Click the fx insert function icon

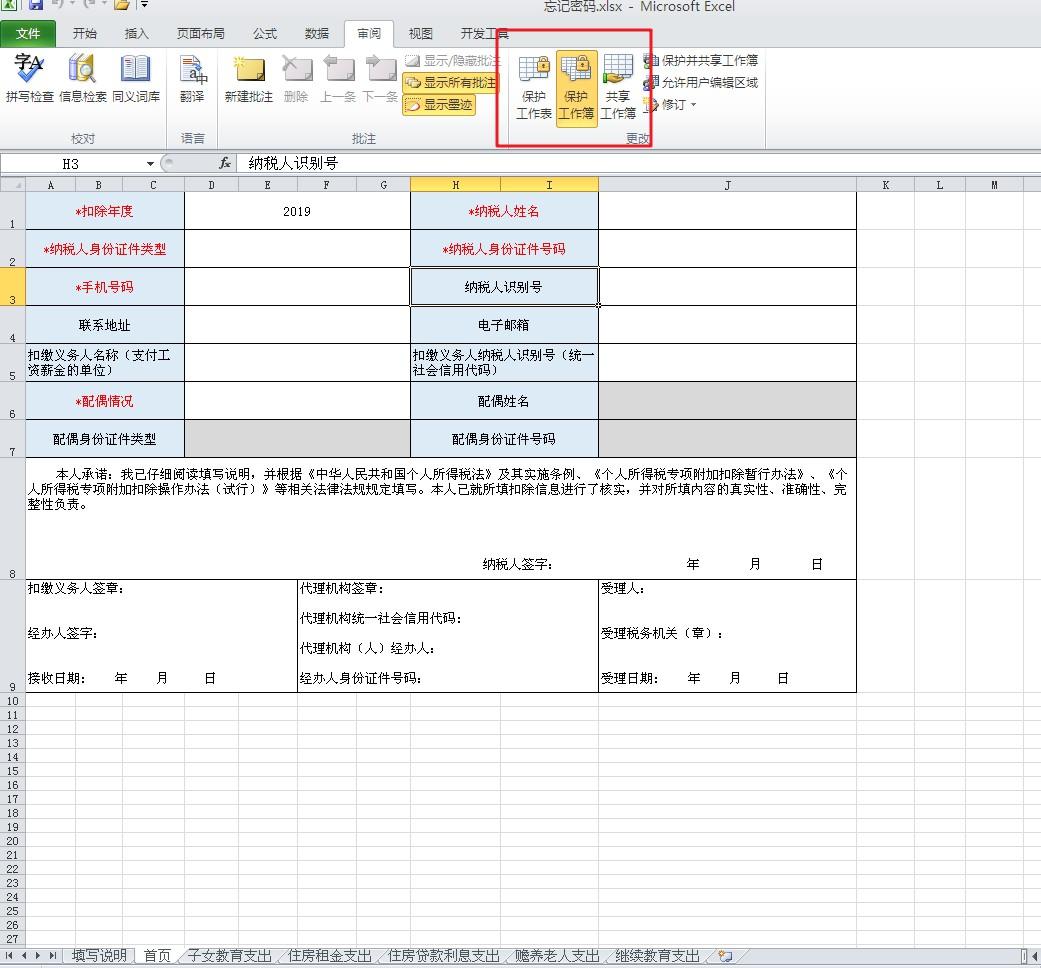(225, 163)
